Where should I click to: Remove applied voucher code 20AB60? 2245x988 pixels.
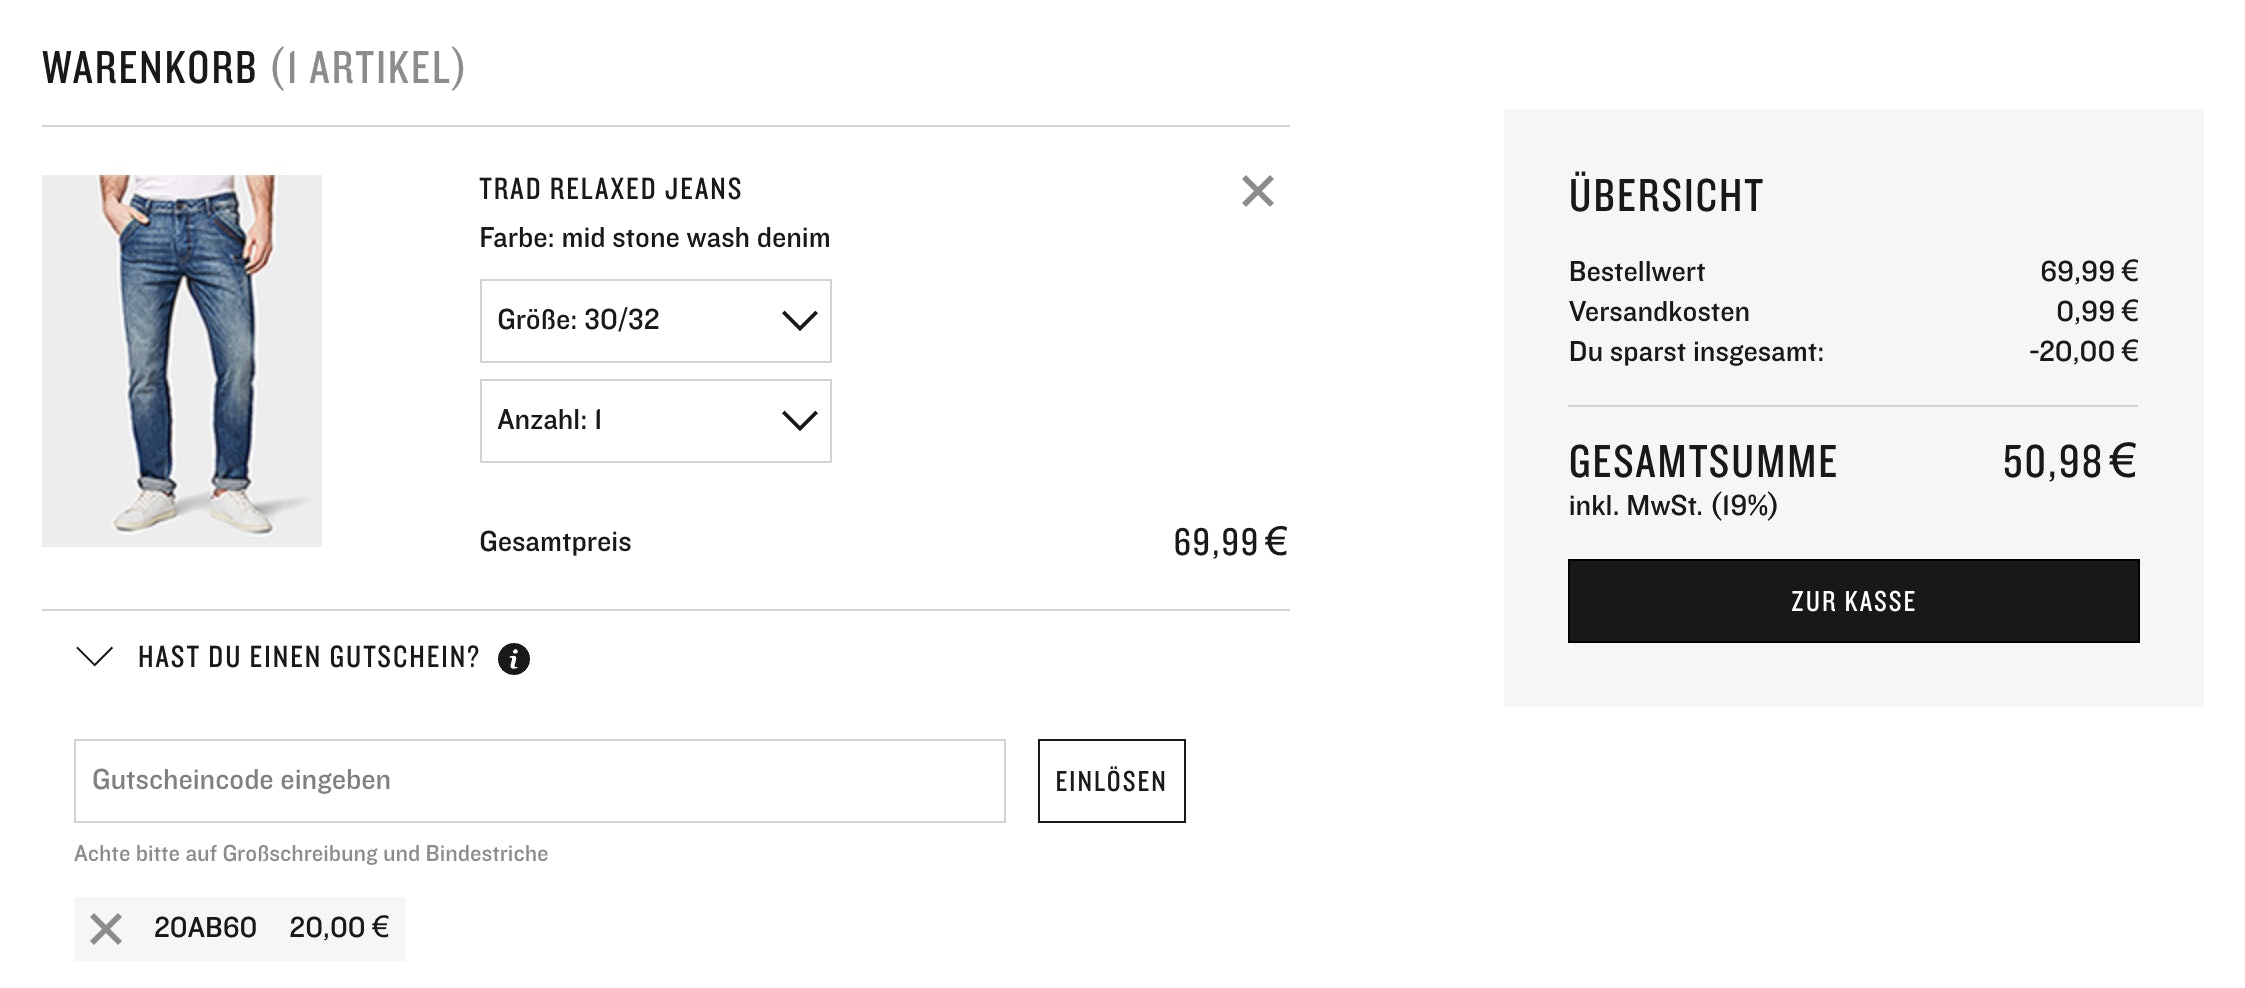point(106,929)
